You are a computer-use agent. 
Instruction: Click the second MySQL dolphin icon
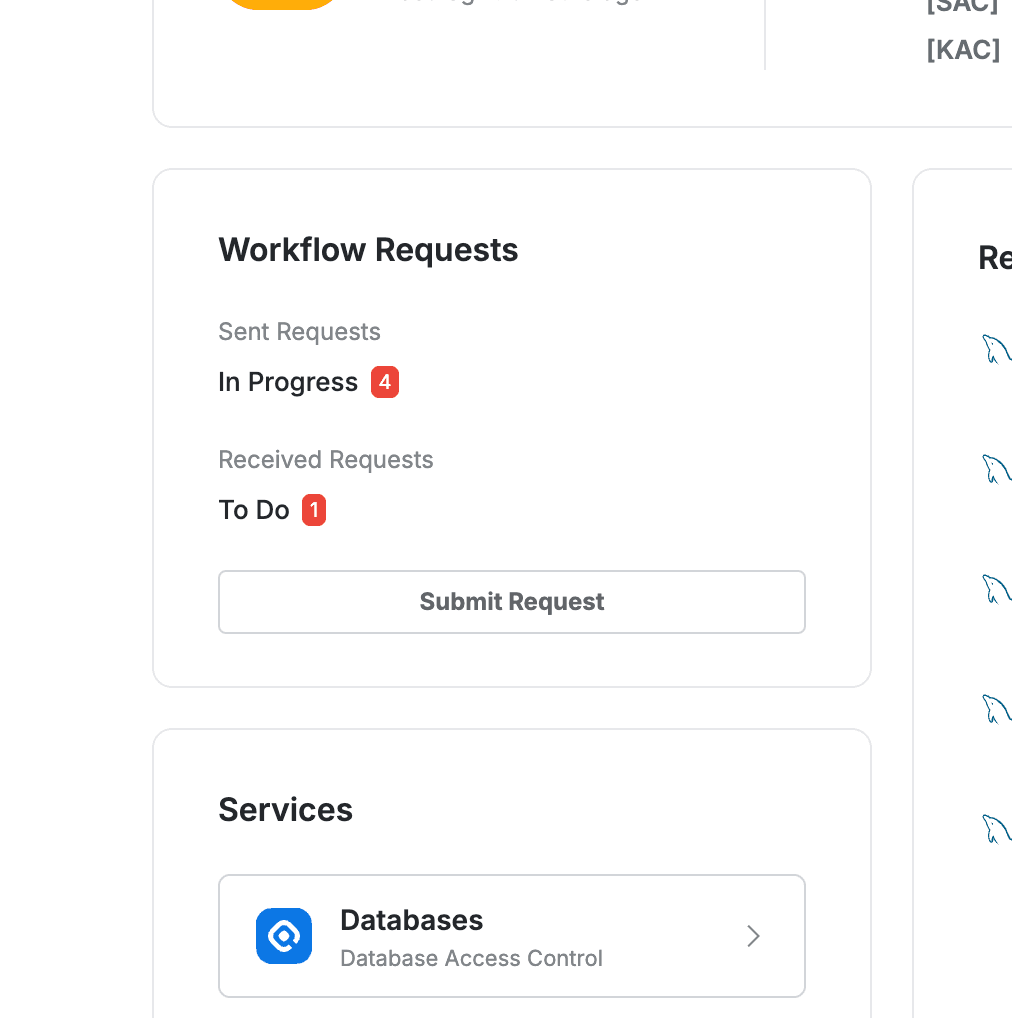997,468
